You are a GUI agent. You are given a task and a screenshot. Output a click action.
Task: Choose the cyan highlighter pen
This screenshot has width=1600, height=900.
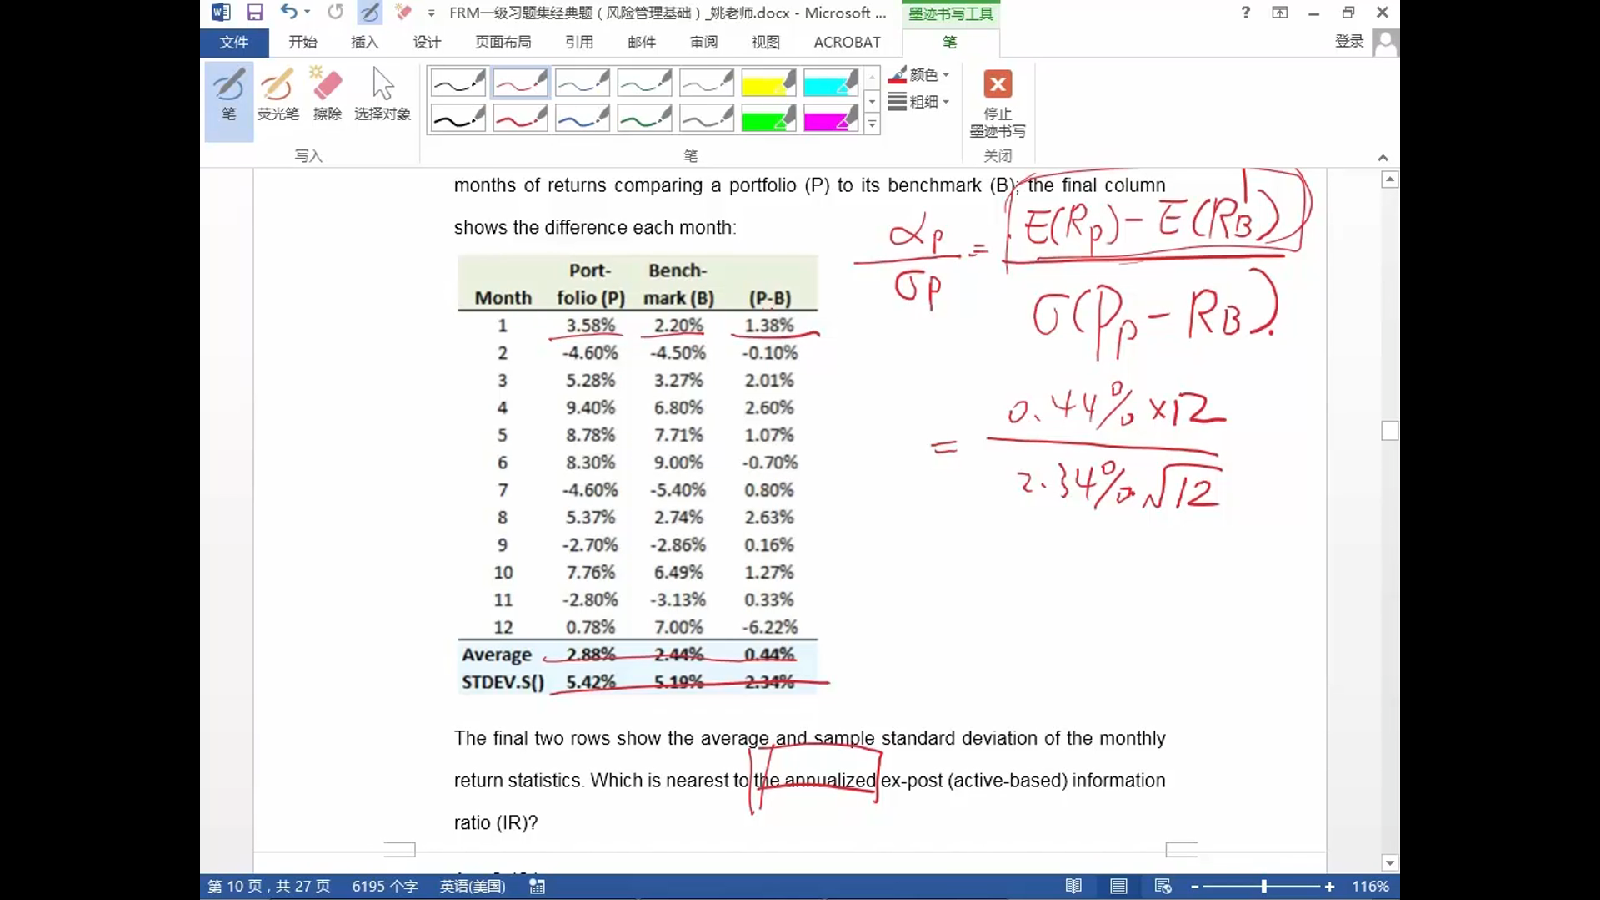coord(830,82)
